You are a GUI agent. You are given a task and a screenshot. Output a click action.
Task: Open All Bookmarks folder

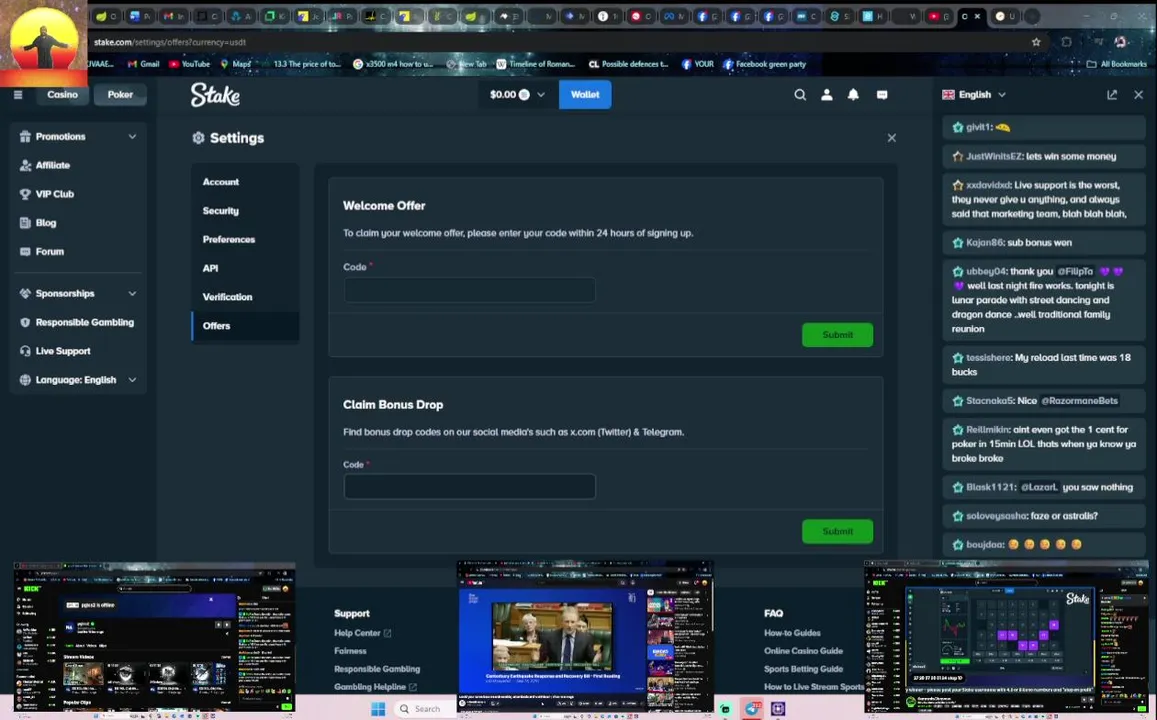pos(1116,64)
